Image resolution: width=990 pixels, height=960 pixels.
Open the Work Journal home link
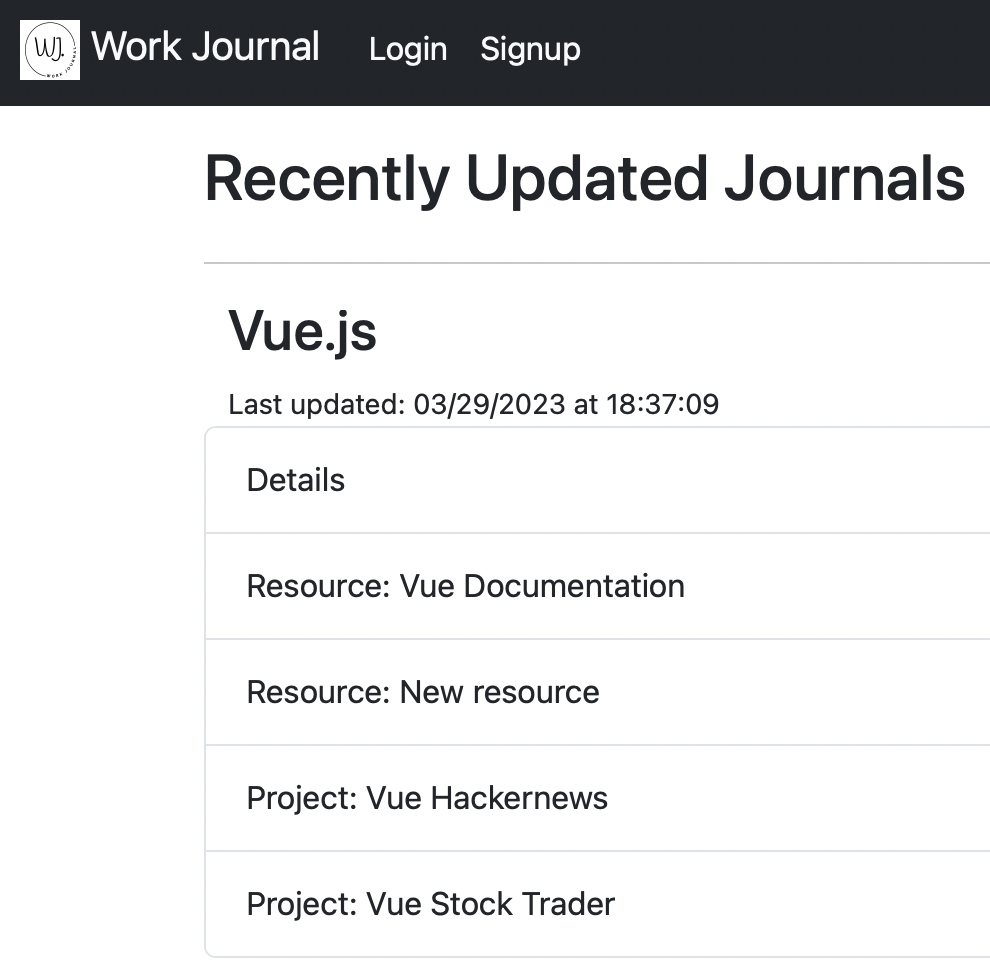click(205, 47)
